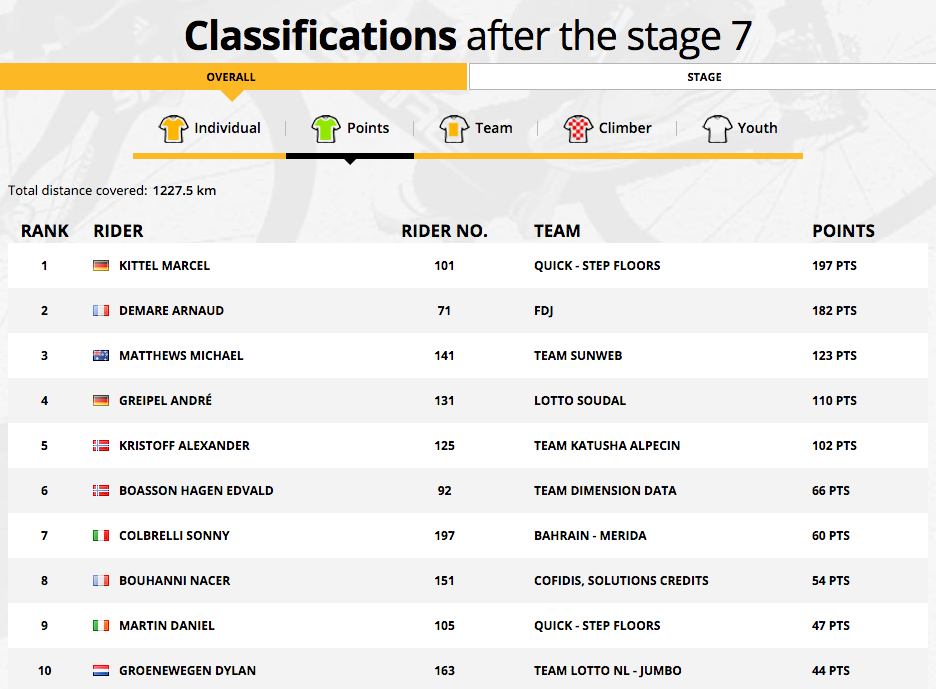The width and height of the screenshot is (936, 689).
Task: Click the polka-dot Climber jersey icon
Action: [578, 128]
